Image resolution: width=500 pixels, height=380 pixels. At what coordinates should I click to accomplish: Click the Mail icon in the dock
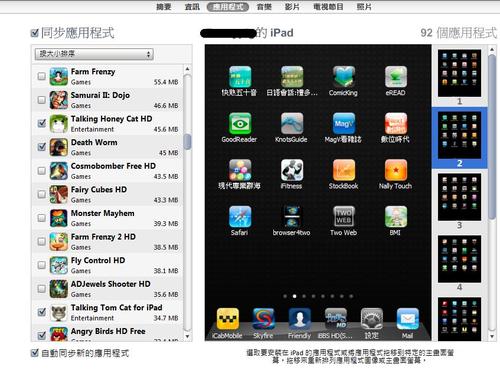click(408, 319)
